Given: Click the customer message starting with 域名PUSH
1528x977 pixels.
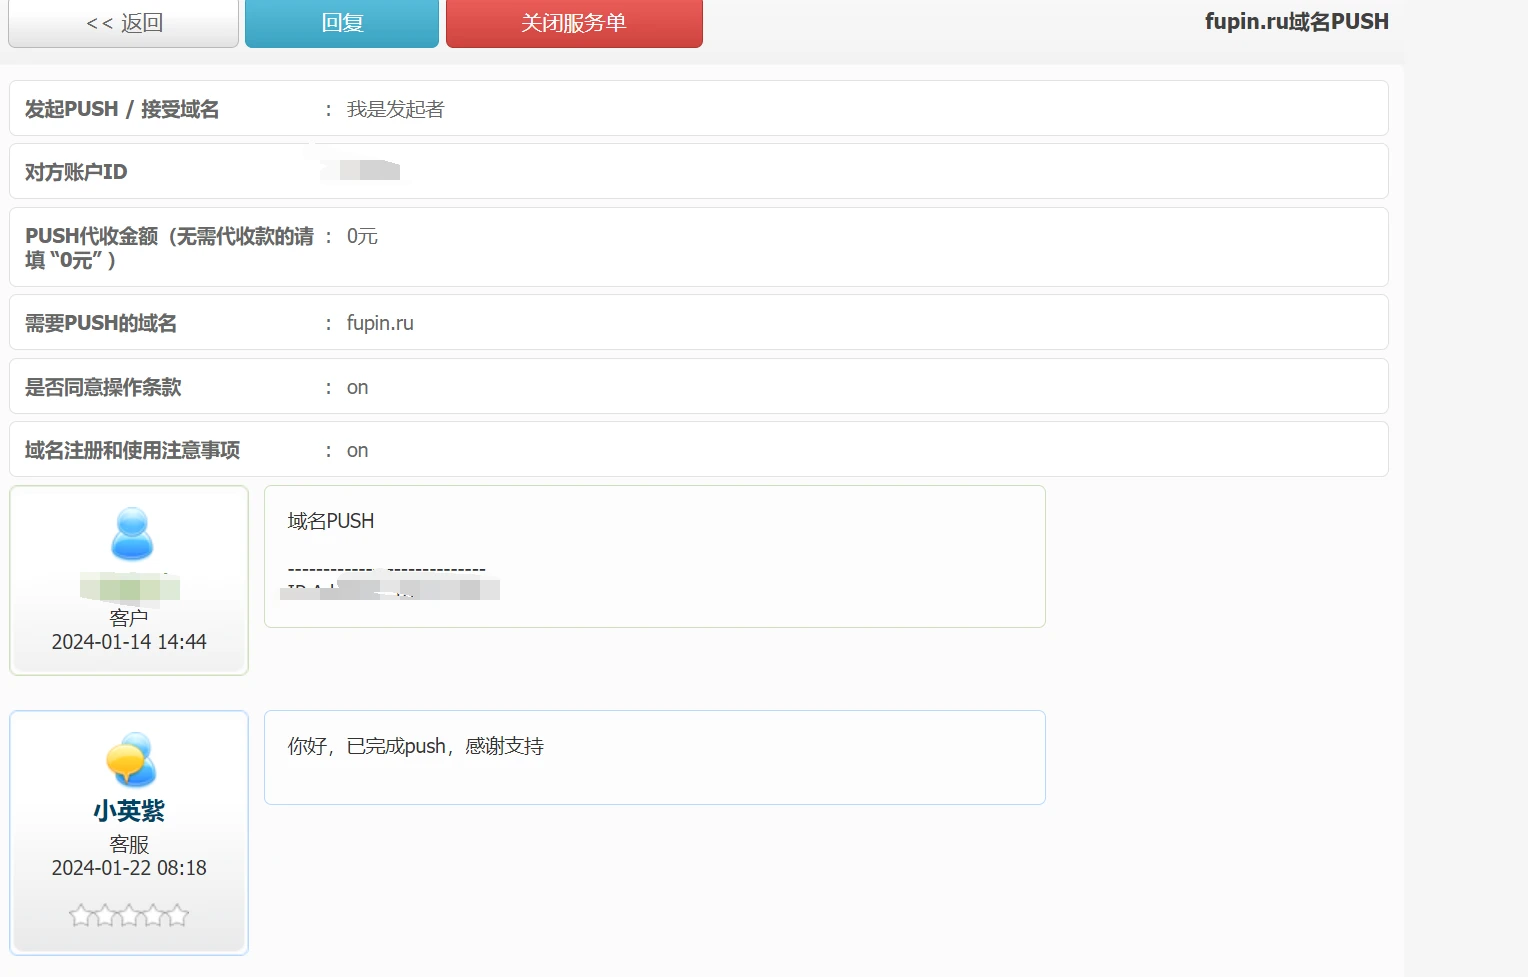Looking at the screenshot, I should (x=331, y=521).
